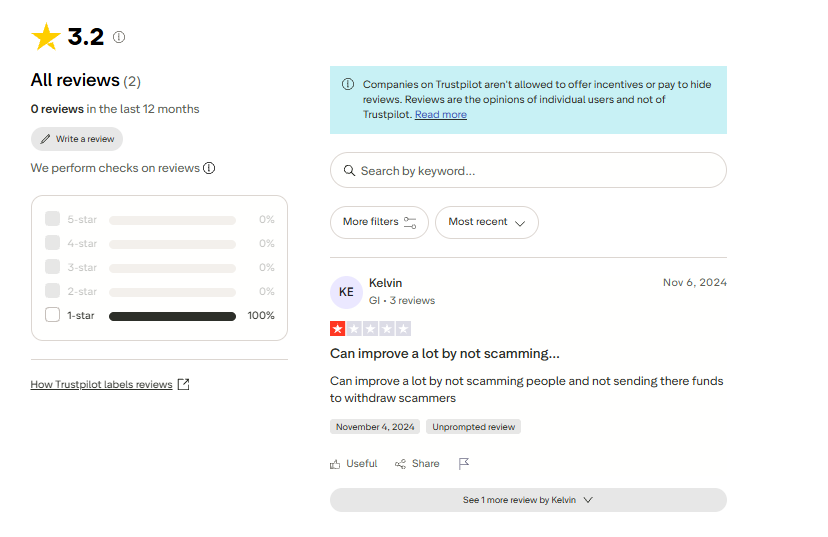Image resolution: width=828 pixels, height=537 pixels.
Task: Click info icon beside 'We perform checks on reviews'
Action: coord(209,168)
